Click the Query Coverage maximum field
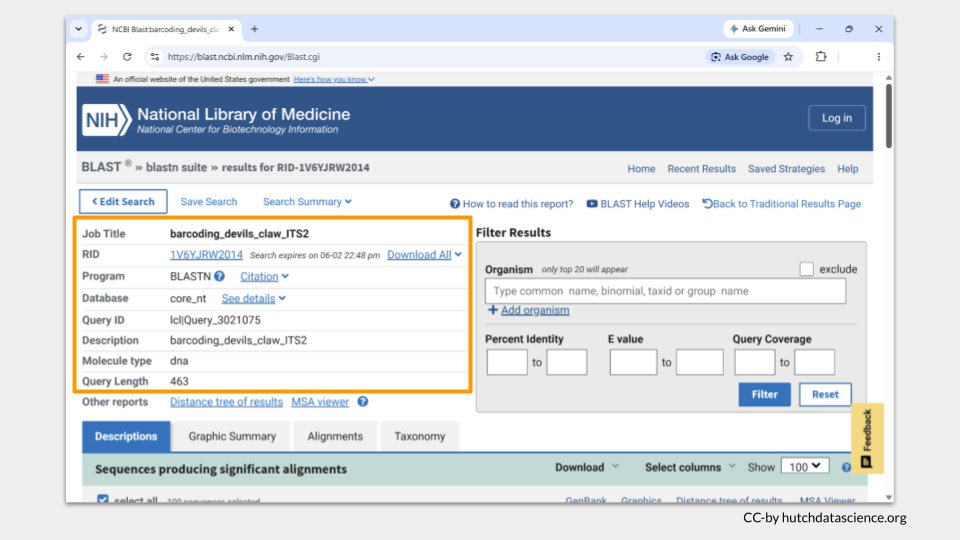 [x=814, y=362]
